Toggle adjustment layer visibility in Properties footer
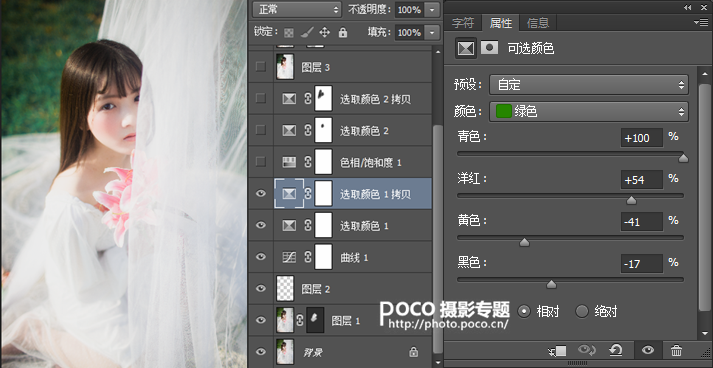Viewport: 713px width, 368px height. tap(648, 350)
